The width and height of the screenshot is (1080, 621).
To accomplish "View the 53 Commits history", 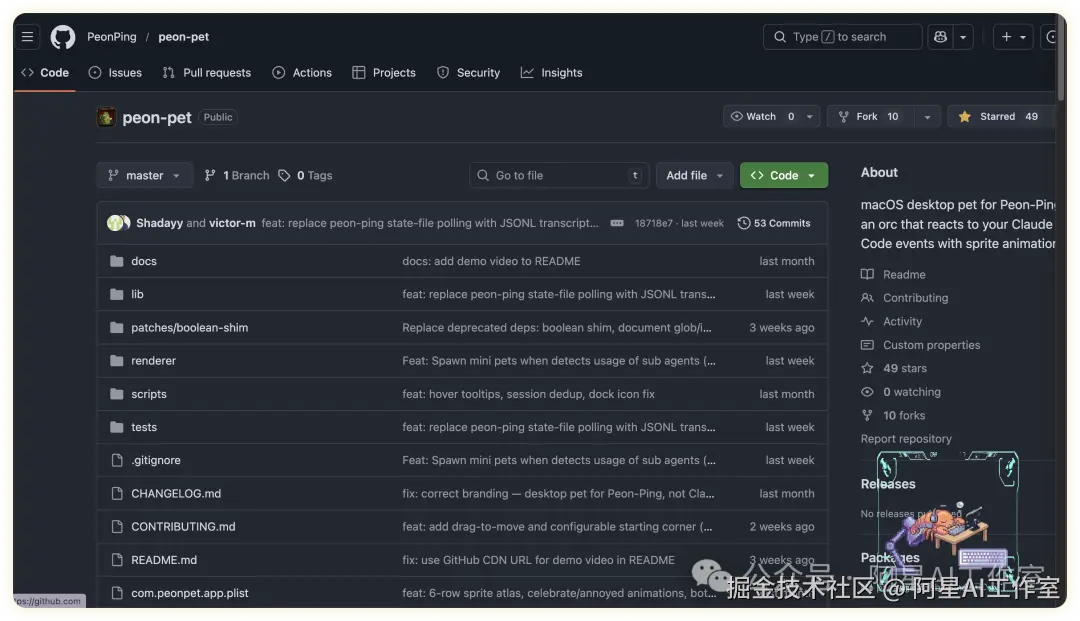I will pyautogui.click(x=774, y=223).
